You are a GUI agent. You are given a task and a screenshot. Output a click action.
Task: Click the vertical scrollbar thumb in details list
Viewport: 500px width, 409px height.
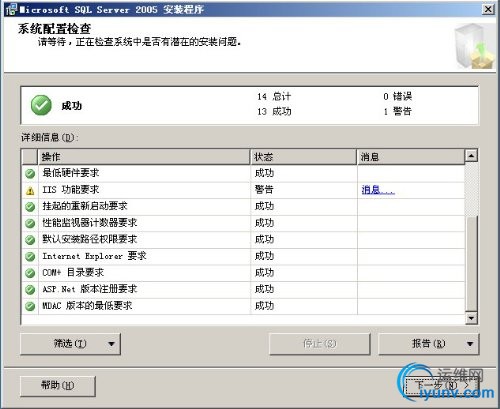(471, 264)
